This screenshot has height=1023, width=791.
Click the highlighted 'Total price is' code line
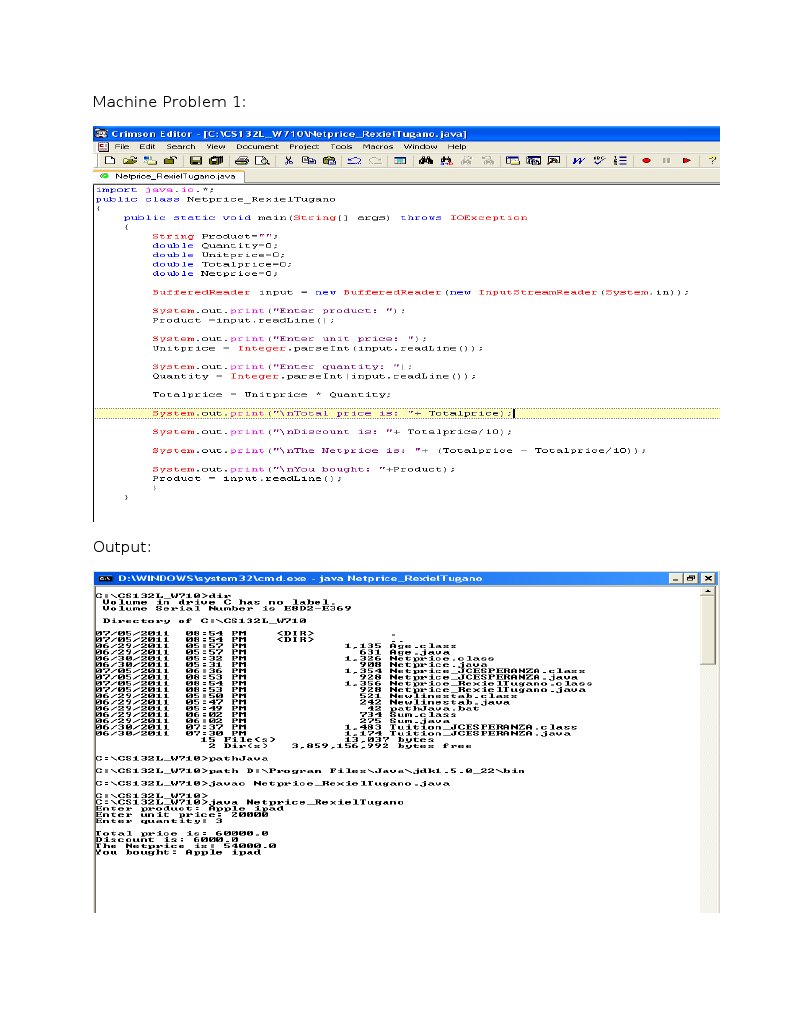[x=407, y=413]
